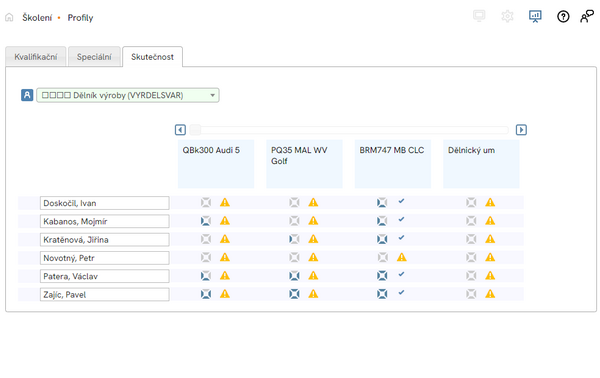Click the Novotný, Petr name field

104,258
